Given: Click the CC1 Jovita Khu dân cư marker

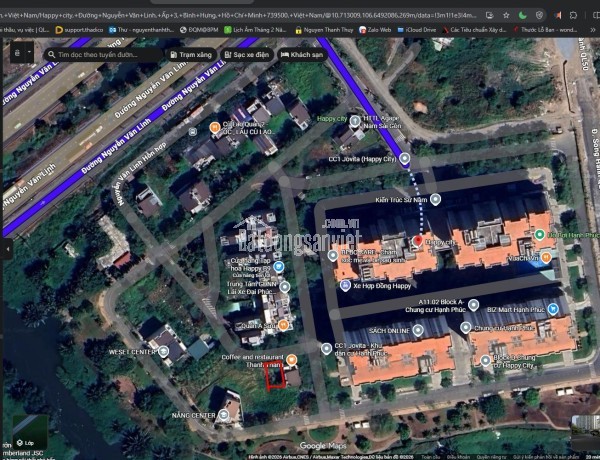Looking at the screenshot, I should (326, 348).
